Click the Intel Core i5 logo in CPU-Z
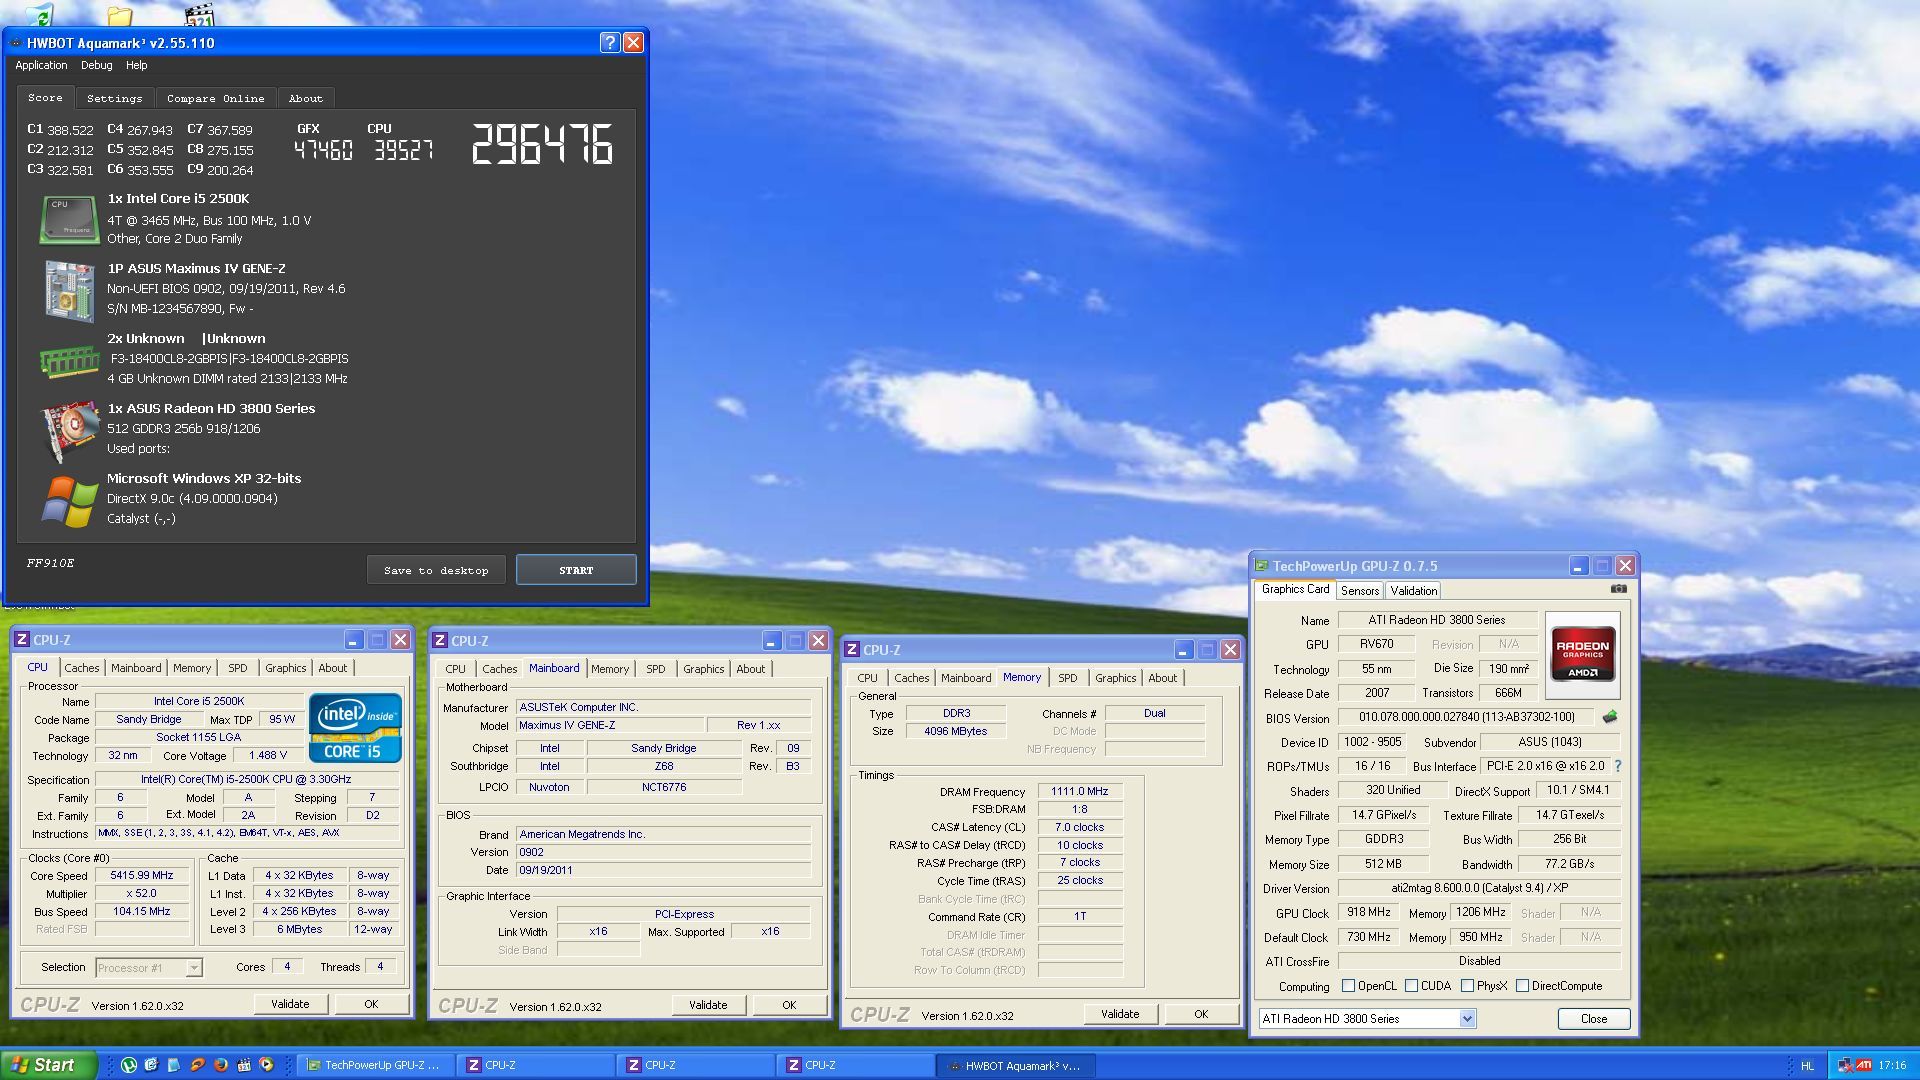 tap(355, 727)
